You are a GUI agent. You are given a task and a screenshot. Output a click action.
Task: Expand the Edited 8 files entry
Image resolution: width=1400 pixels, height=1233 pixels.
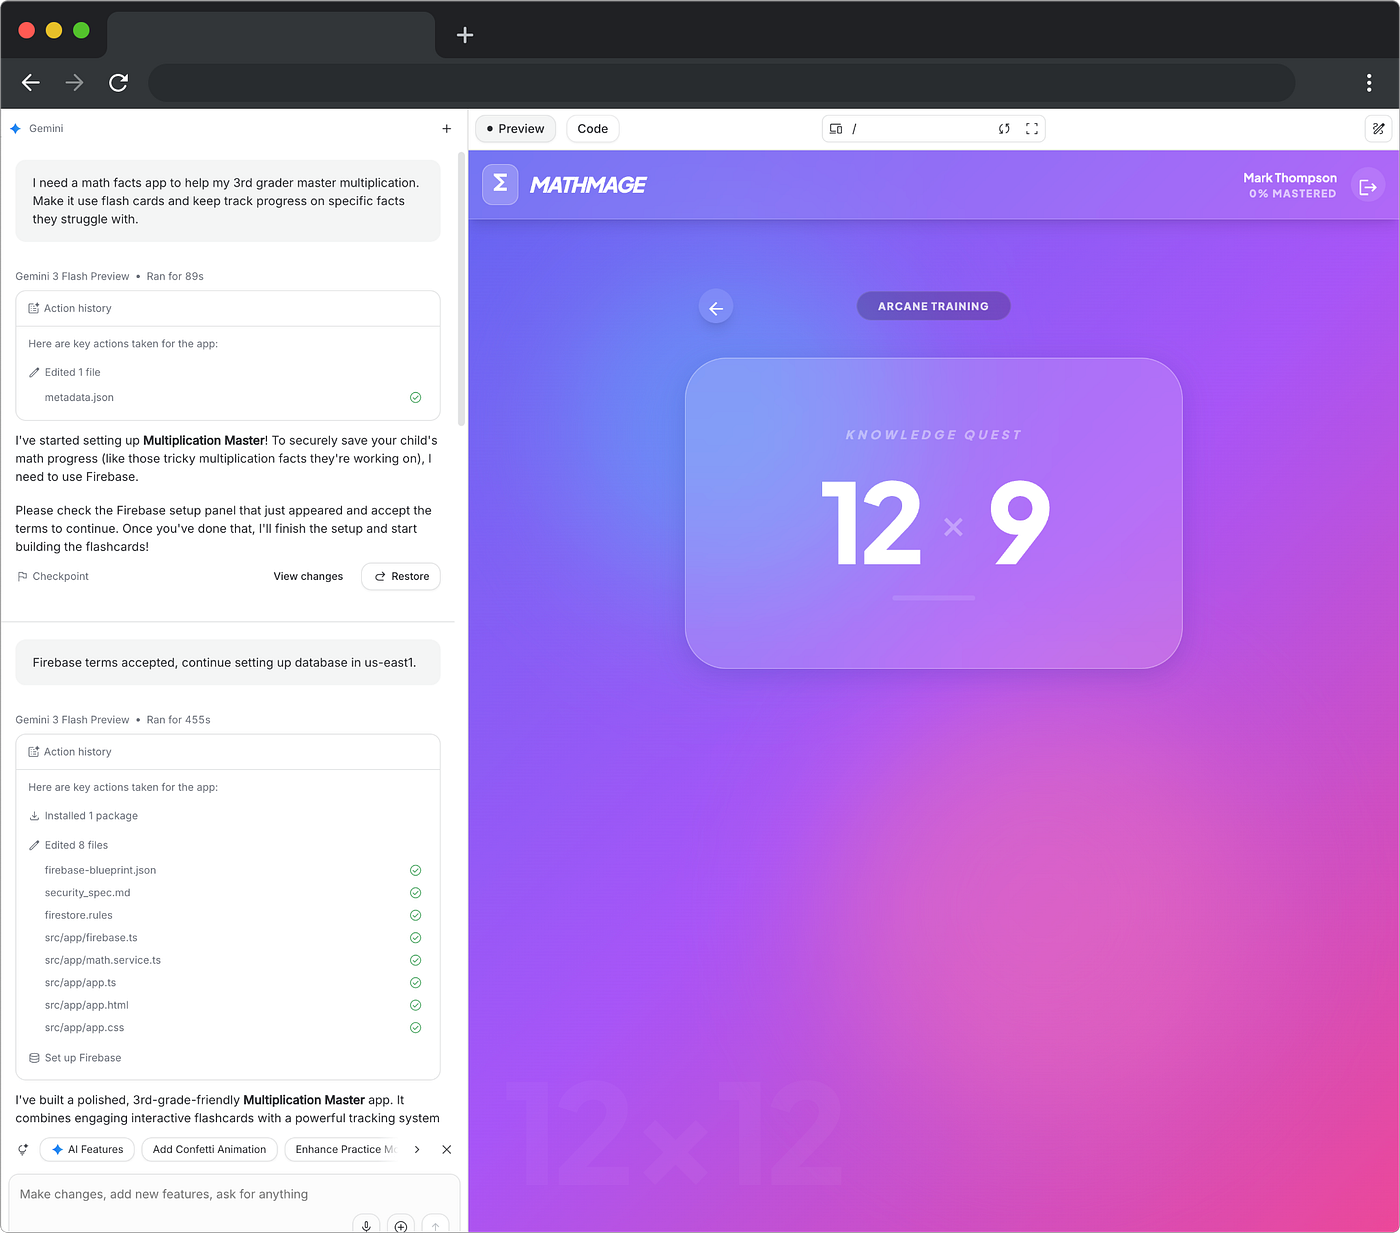68,845
